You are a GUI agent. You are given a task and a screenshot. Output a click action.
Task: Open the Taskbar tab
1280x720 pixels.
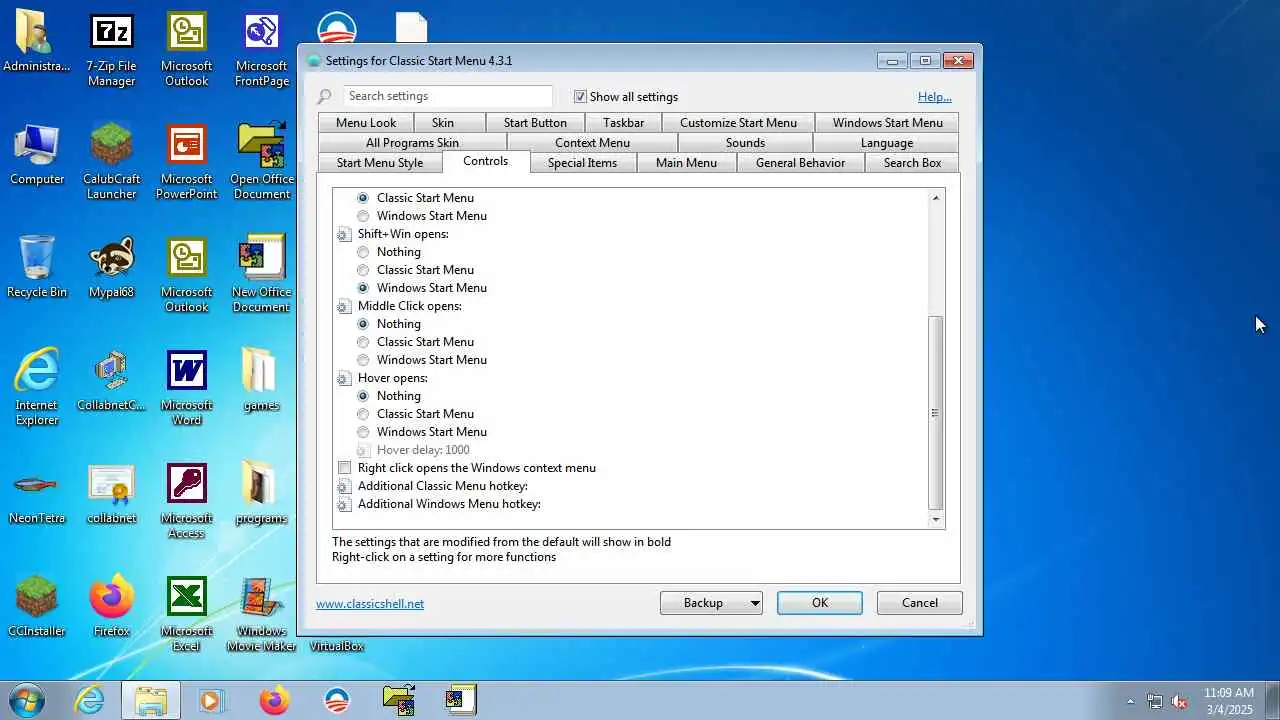click(x=623, y=123)
